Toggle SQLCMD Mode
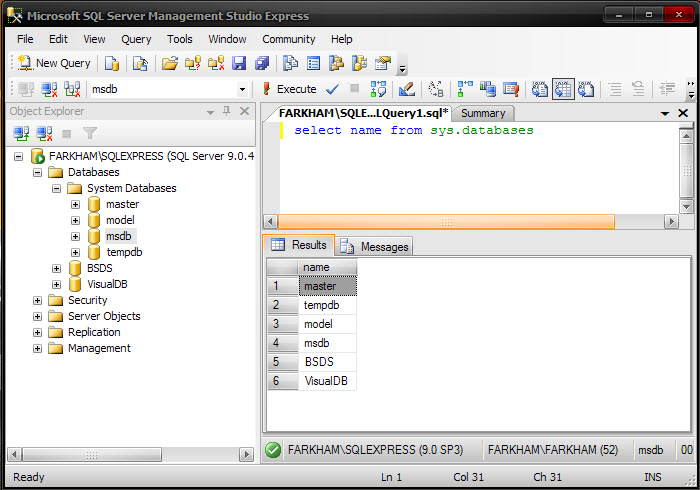 point(511,89)
